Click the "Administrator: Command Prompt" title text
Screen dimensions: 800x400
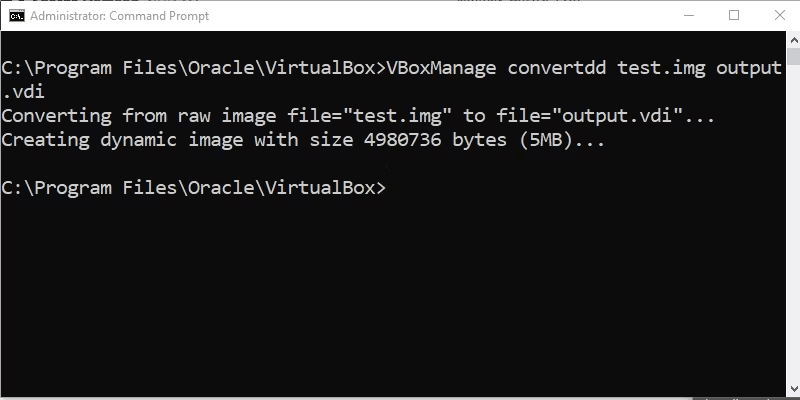point(119,16)
